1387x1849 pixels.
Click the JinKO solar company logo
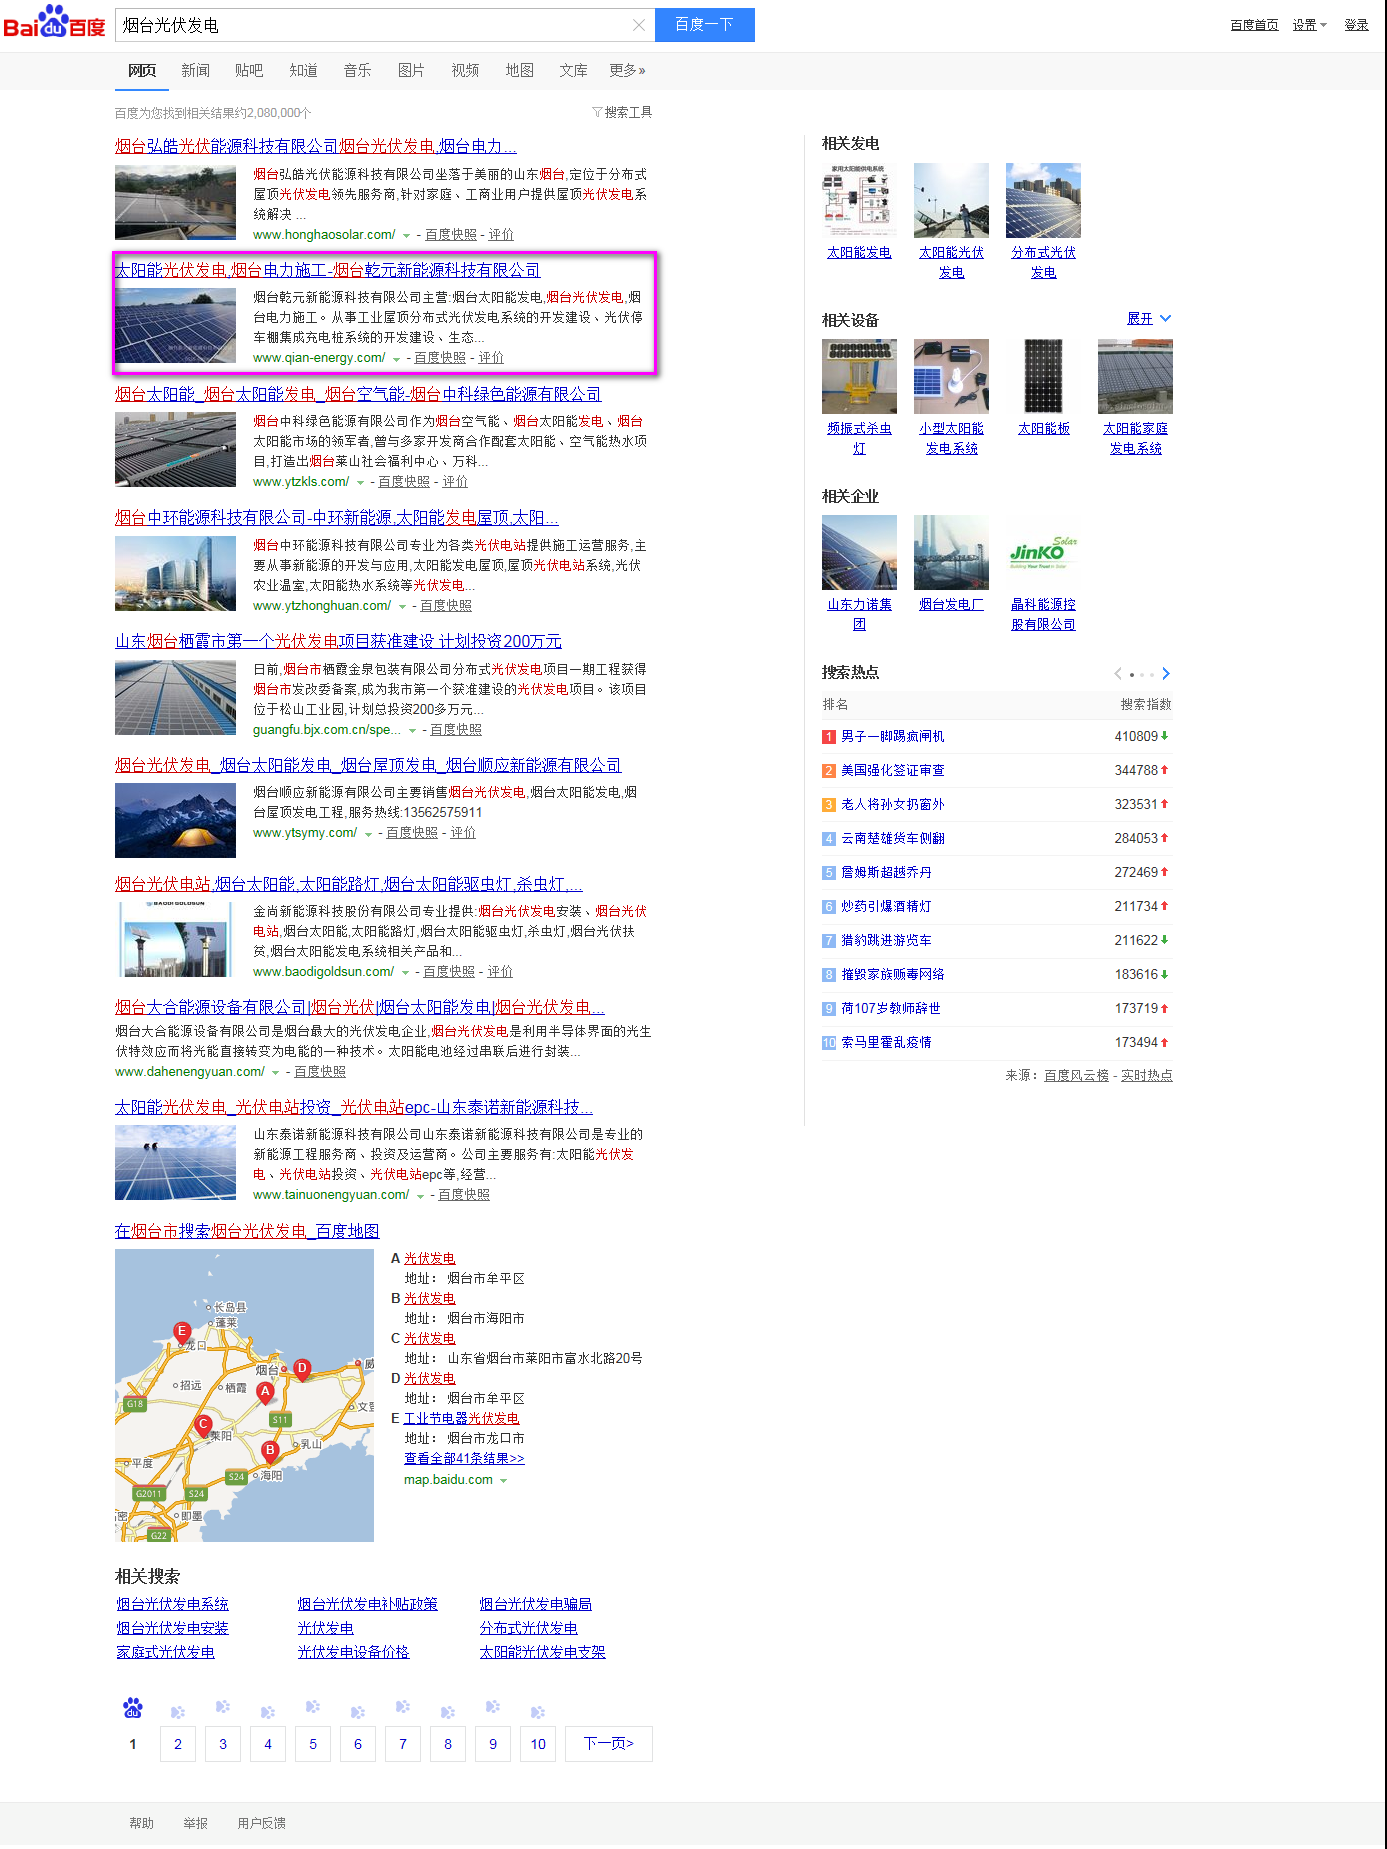pos(1043,552)
